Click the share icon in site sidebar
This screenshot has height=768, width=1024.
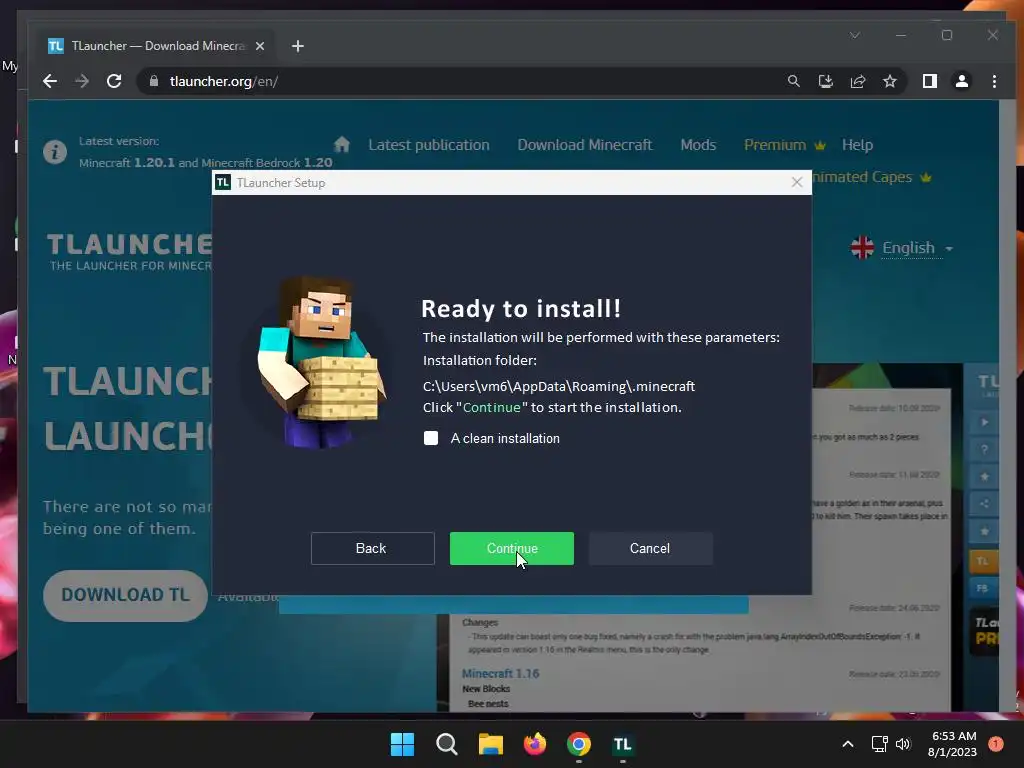[x=984, y=504]
